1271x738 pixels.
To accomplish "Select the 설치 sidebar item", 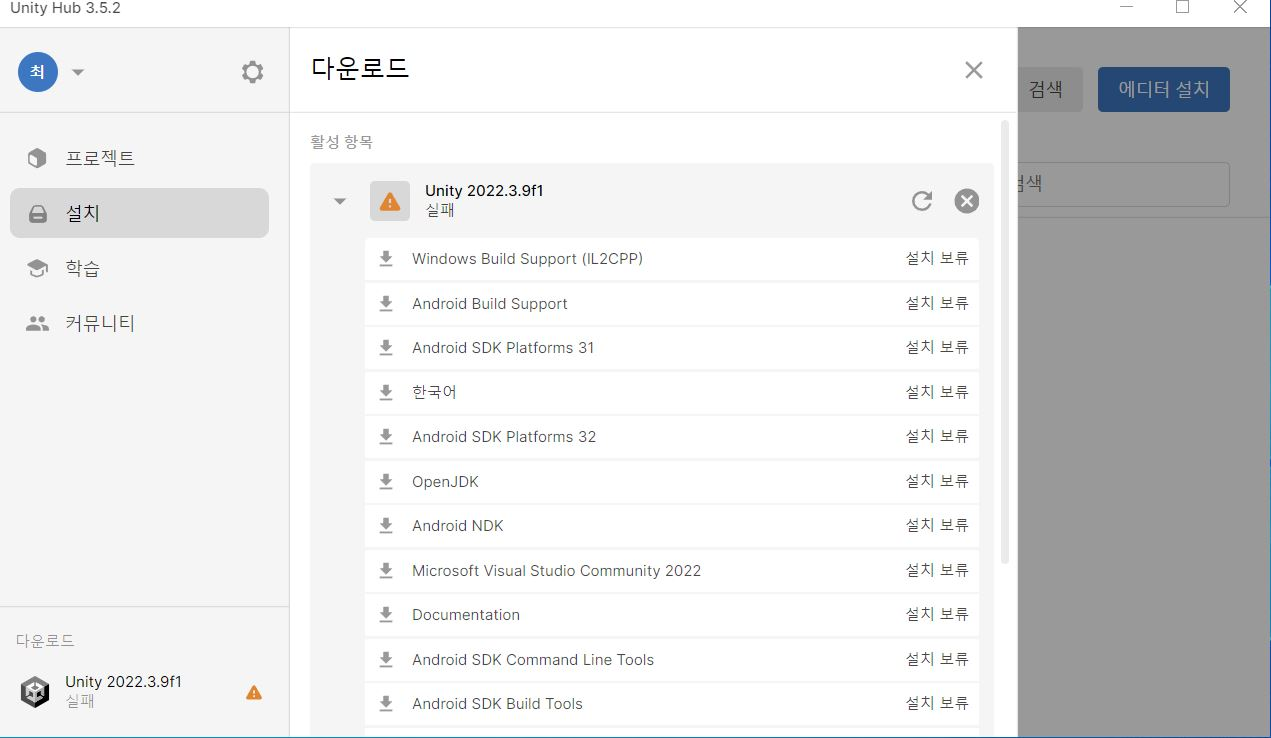I will (x=139, y=213).
